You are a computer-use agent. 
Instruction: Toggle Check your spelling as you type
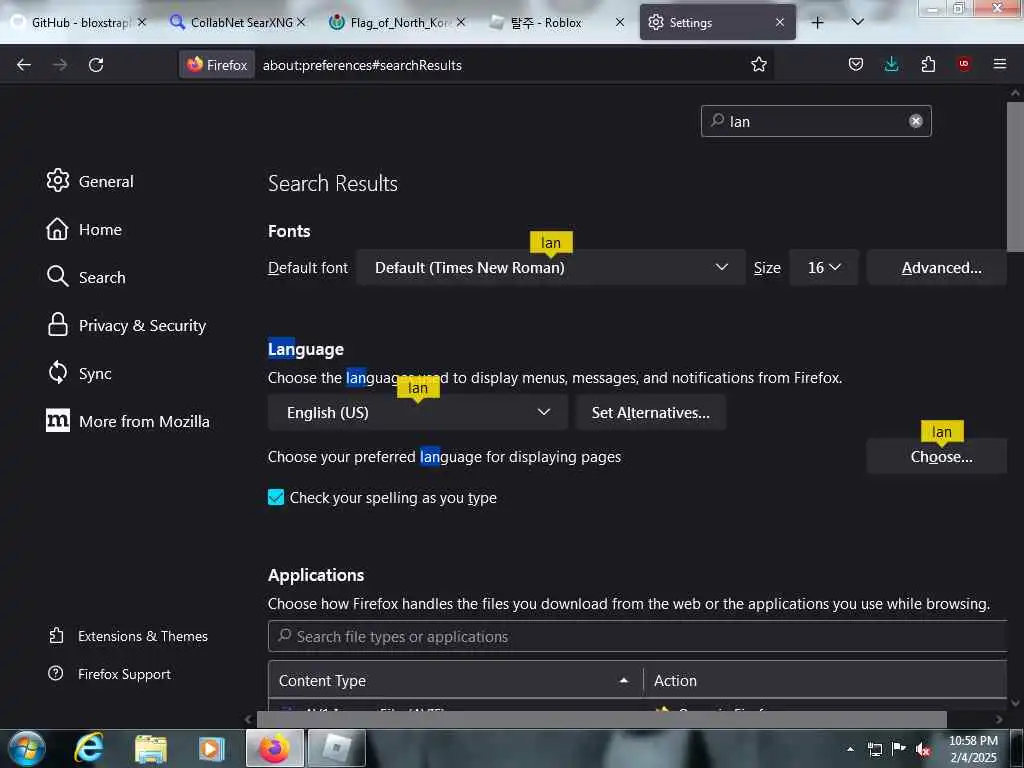pos(276,498)
